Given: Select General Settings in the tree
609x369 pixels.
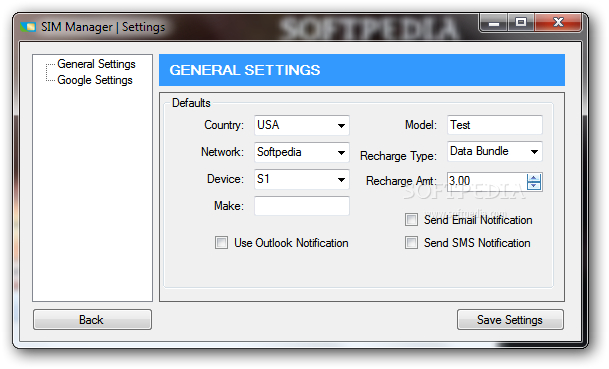Looking at the screenshot, I should point(96,64).
